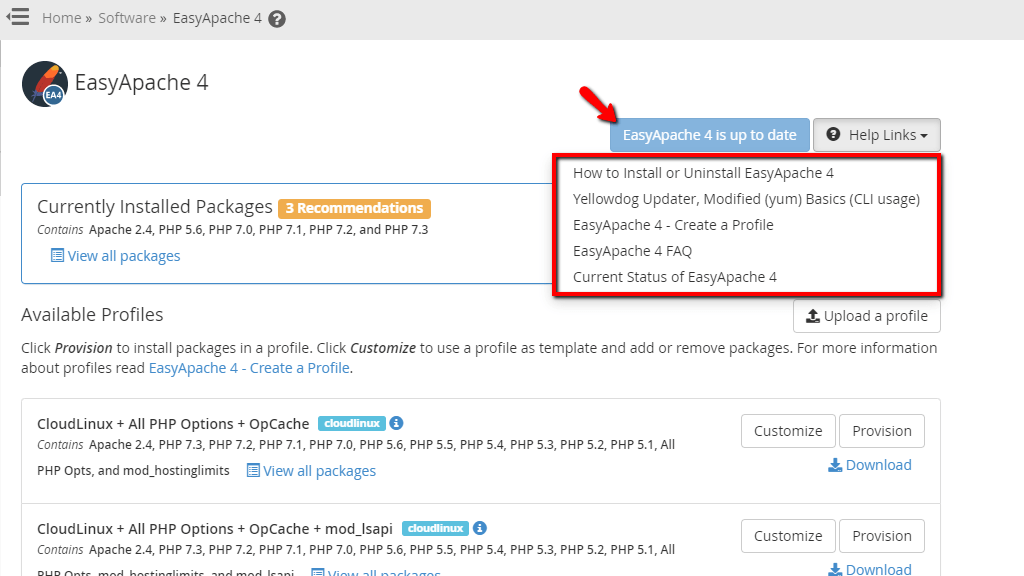This screenshot has height=576, width=1024.
Task: Click the Available Profiles heading
Action: (x=92, y=315)
